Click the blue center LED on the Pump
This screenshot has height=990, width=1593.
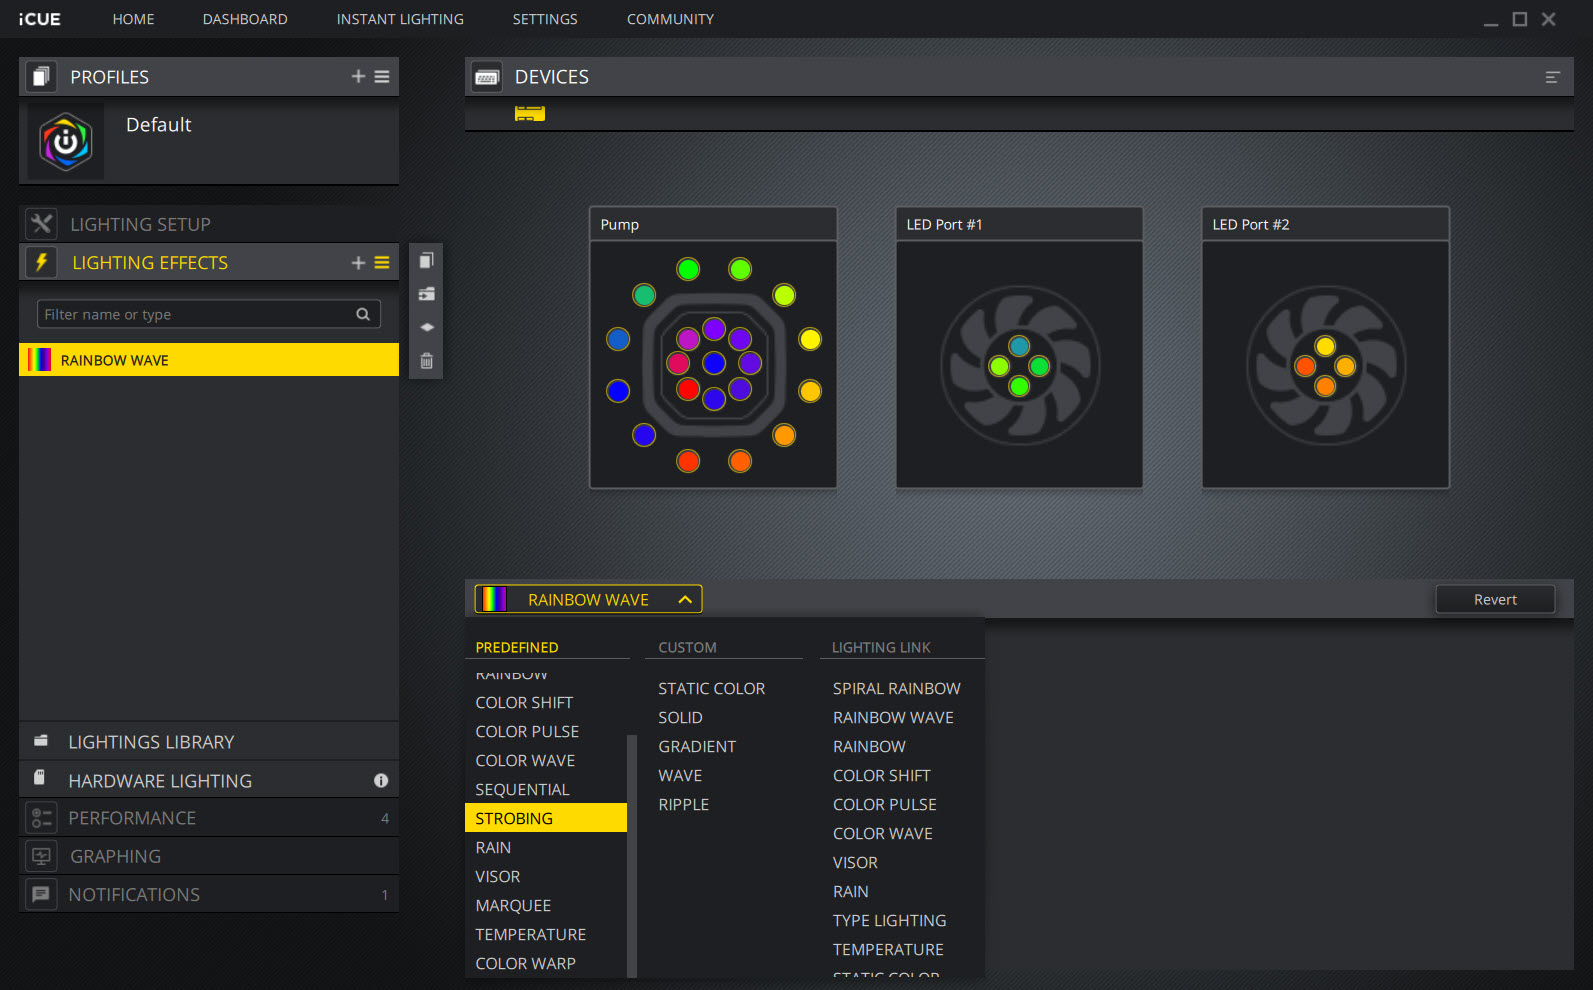(x=713, y=362)
